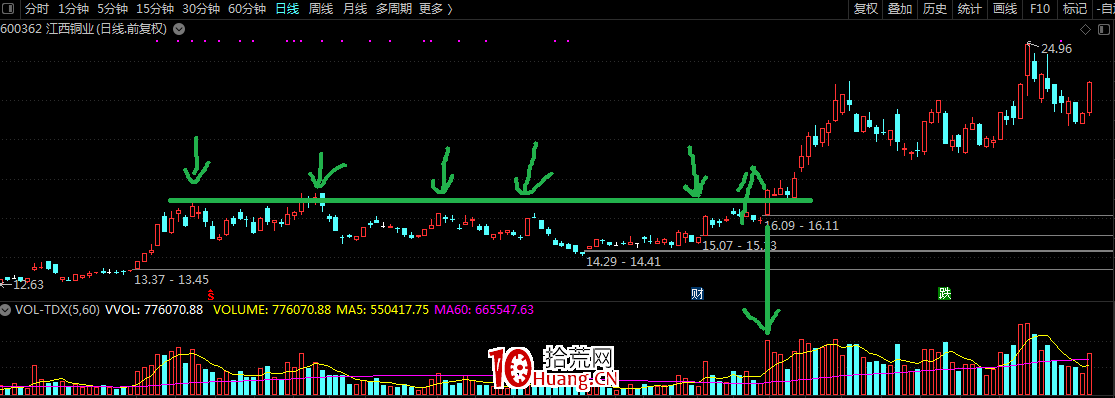The image size is (1115, 398).
Task: Select the 日线 daily chart tab
Action: pyautogui.click(x=287, y=9)
